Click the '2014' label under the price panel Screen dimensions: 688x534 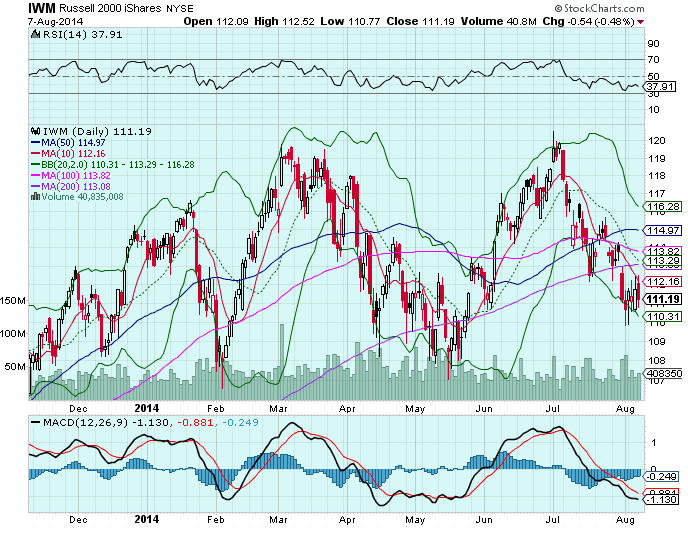[147, 408]
